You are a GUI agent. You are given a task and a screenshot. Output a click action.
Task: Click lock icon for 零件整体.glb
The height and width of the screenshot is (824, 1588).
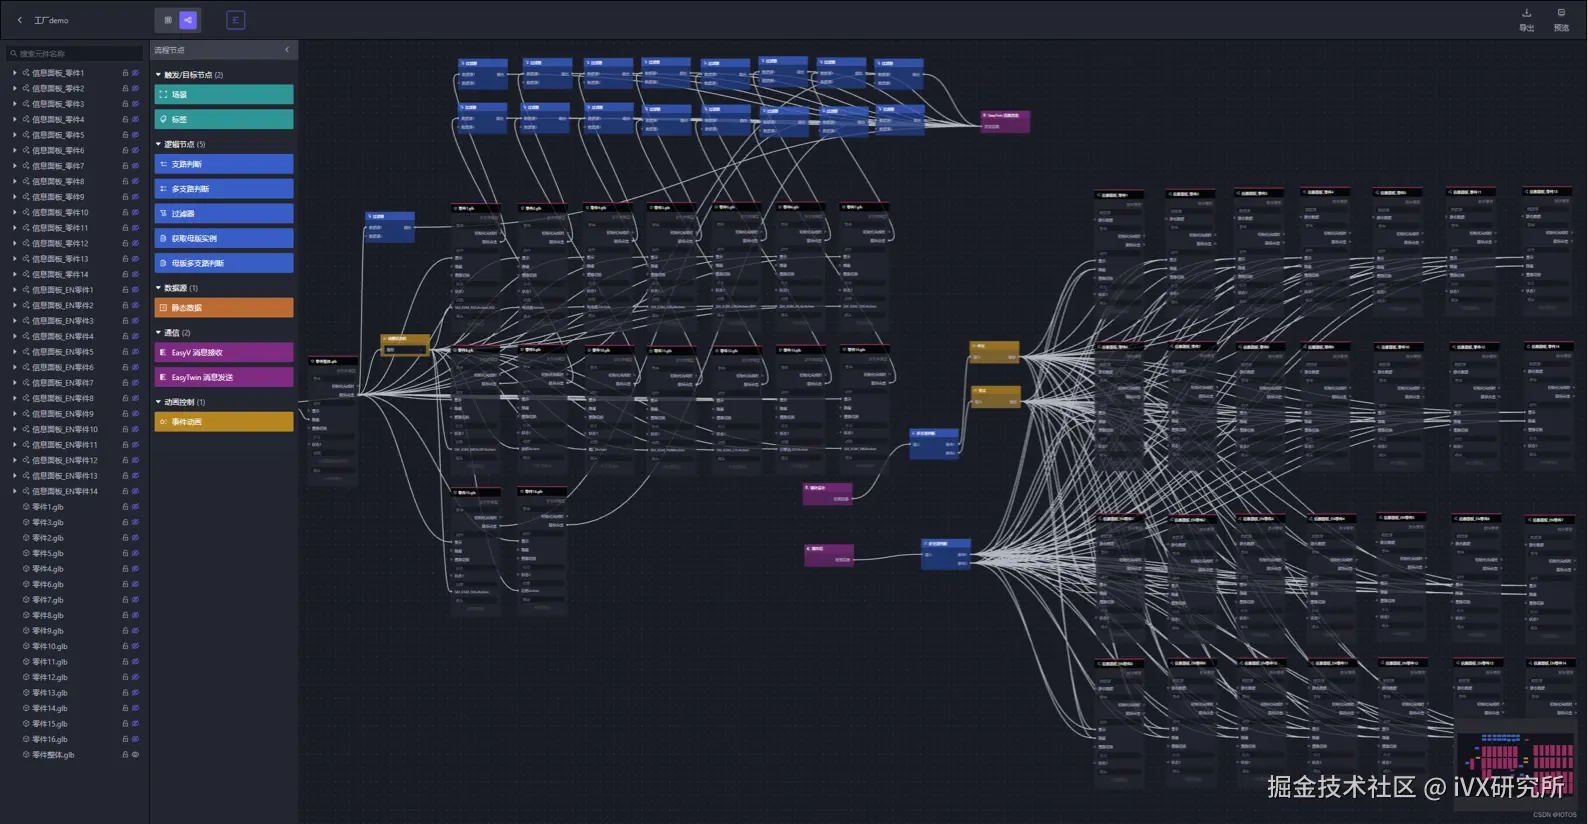125,755
